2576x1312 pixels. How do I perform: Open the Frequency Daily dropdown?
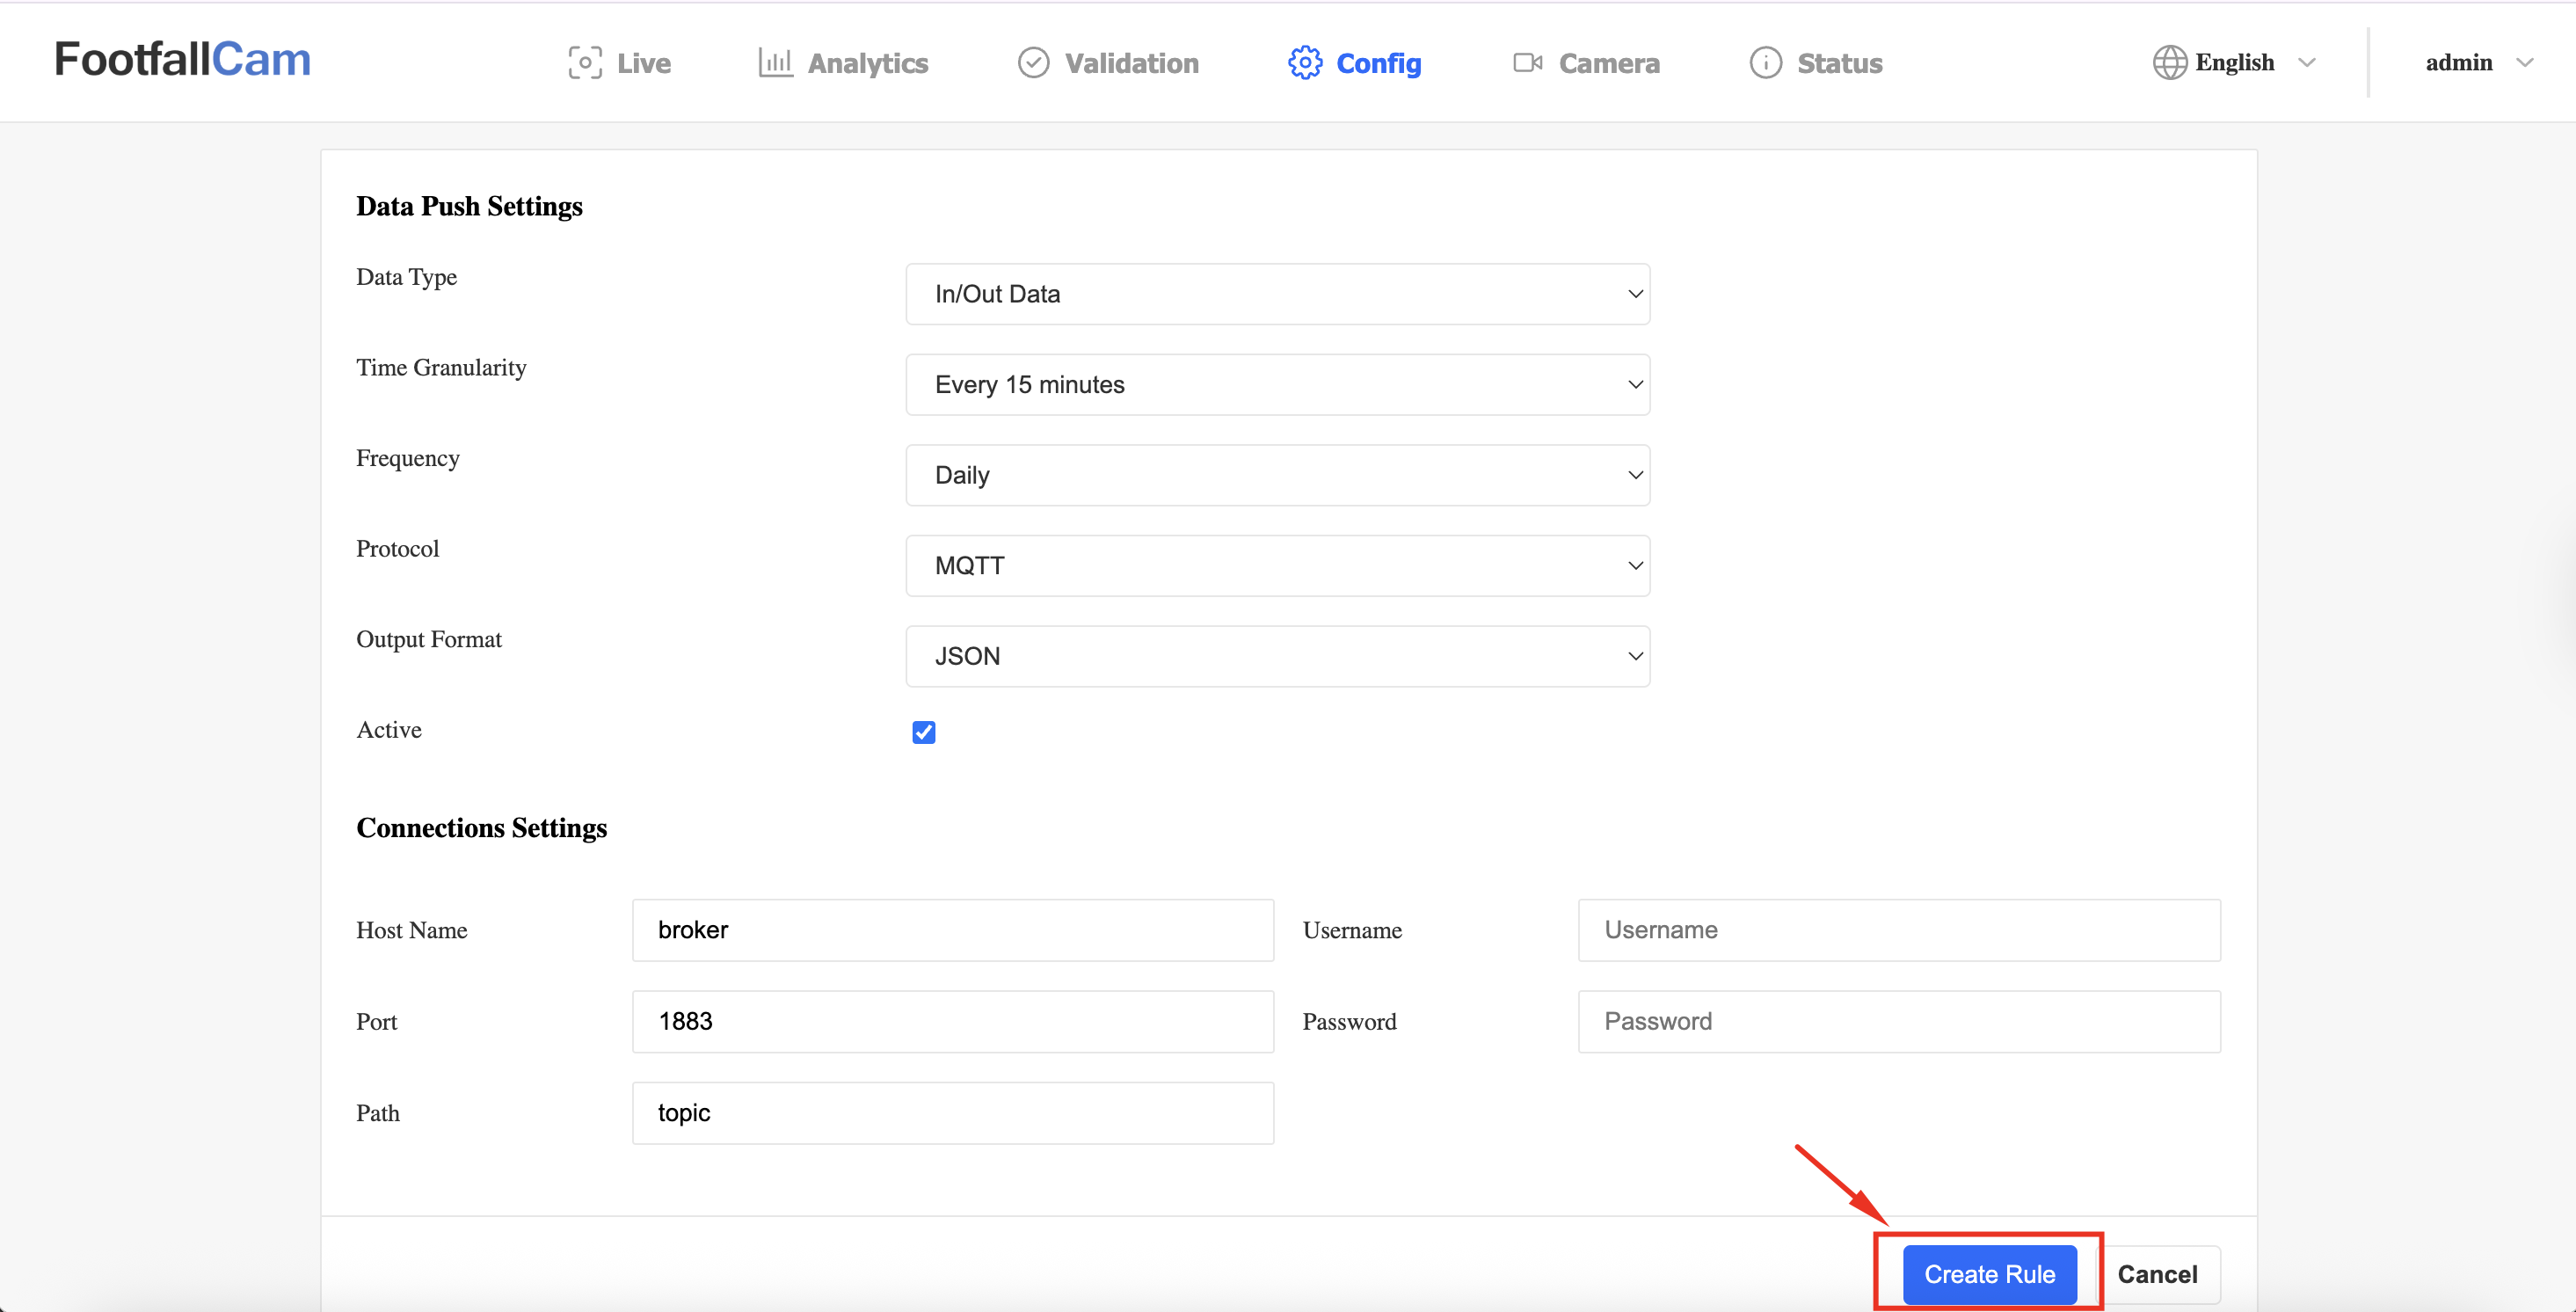[x=1277, y=475]
